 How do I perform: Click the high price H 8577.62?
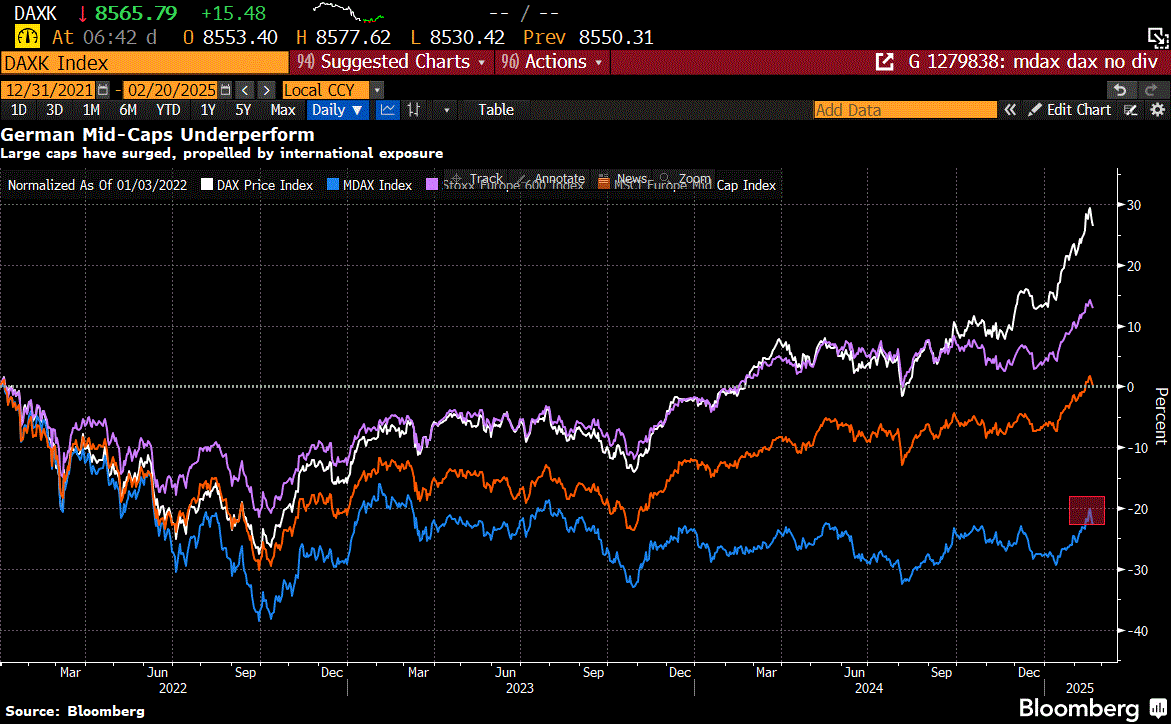pyautogui.click(x=344, y=37)
